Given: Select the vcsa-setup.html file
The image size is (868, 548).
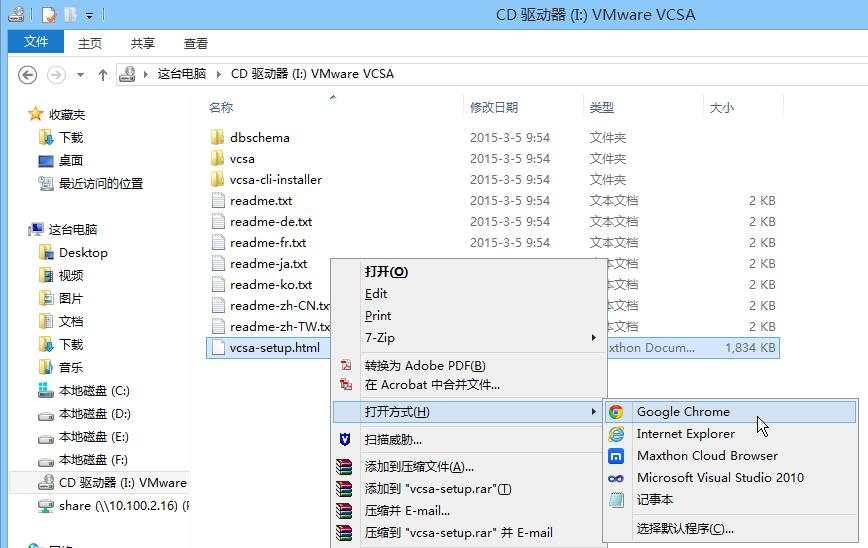Looking at the screenshot, I should click(x=275, y=348).
